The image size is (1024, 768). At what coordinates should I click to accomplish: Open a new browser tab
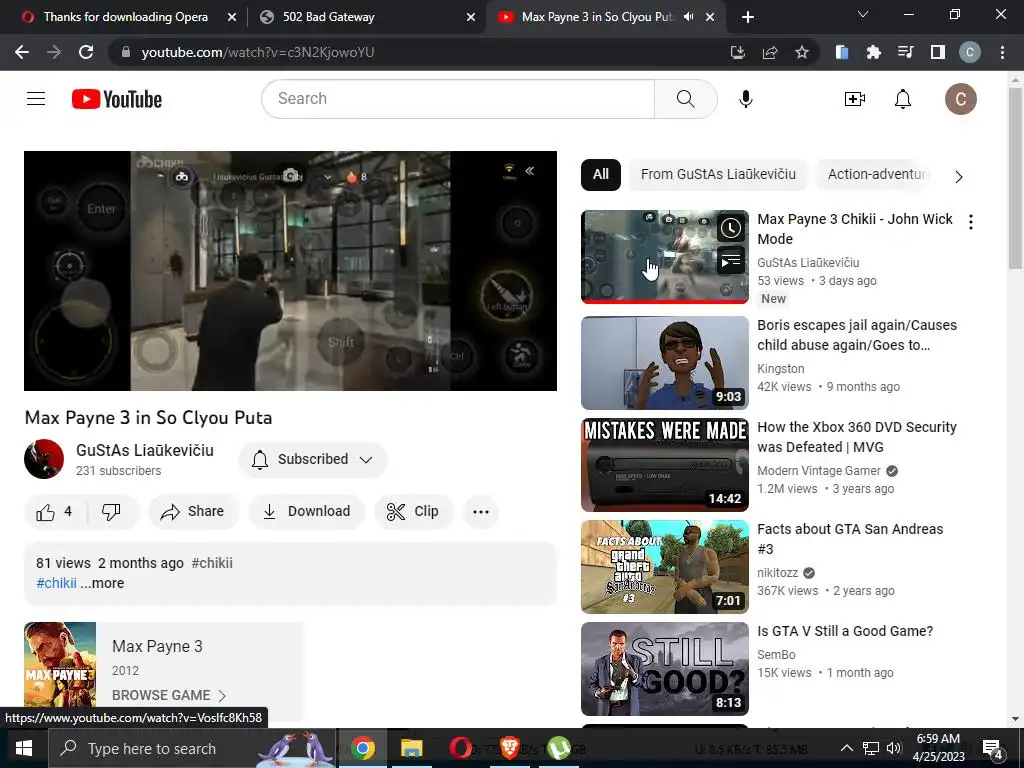(748, 17)
